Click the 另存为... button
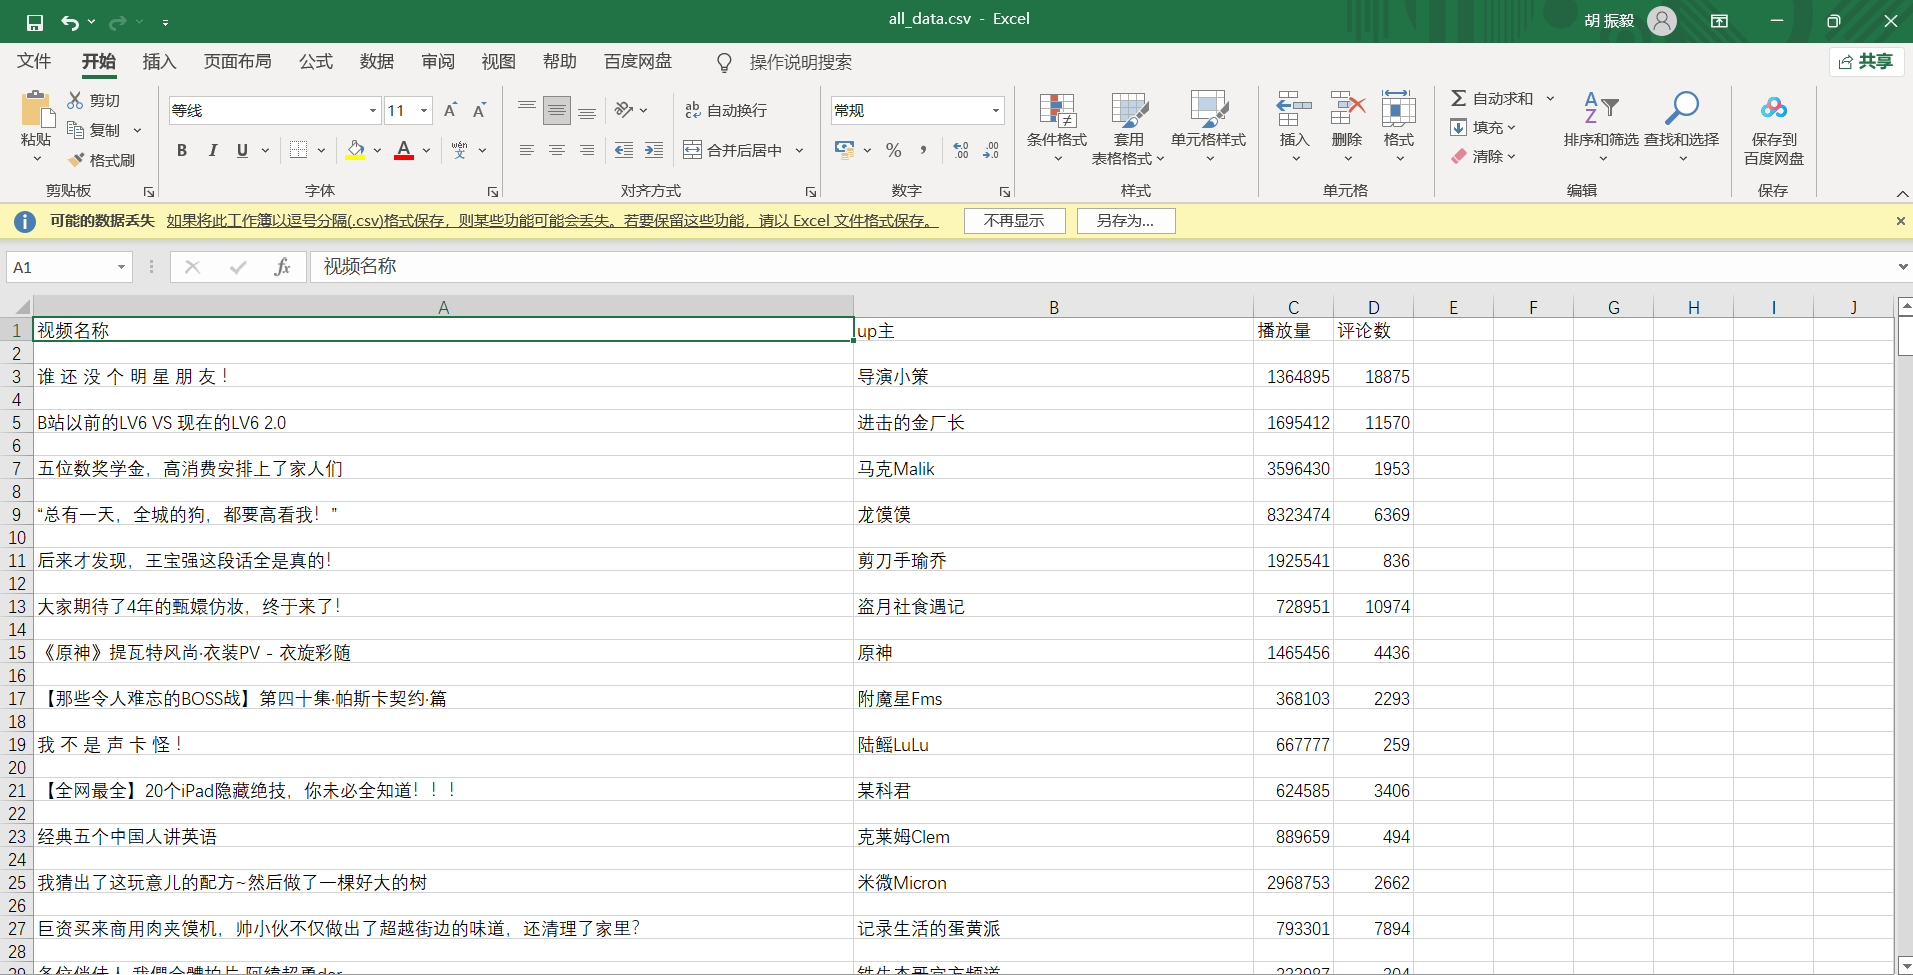Image resolution: width=1913 pixels, height=975 pixels. pyautogui.click(x=1125, y=221)
